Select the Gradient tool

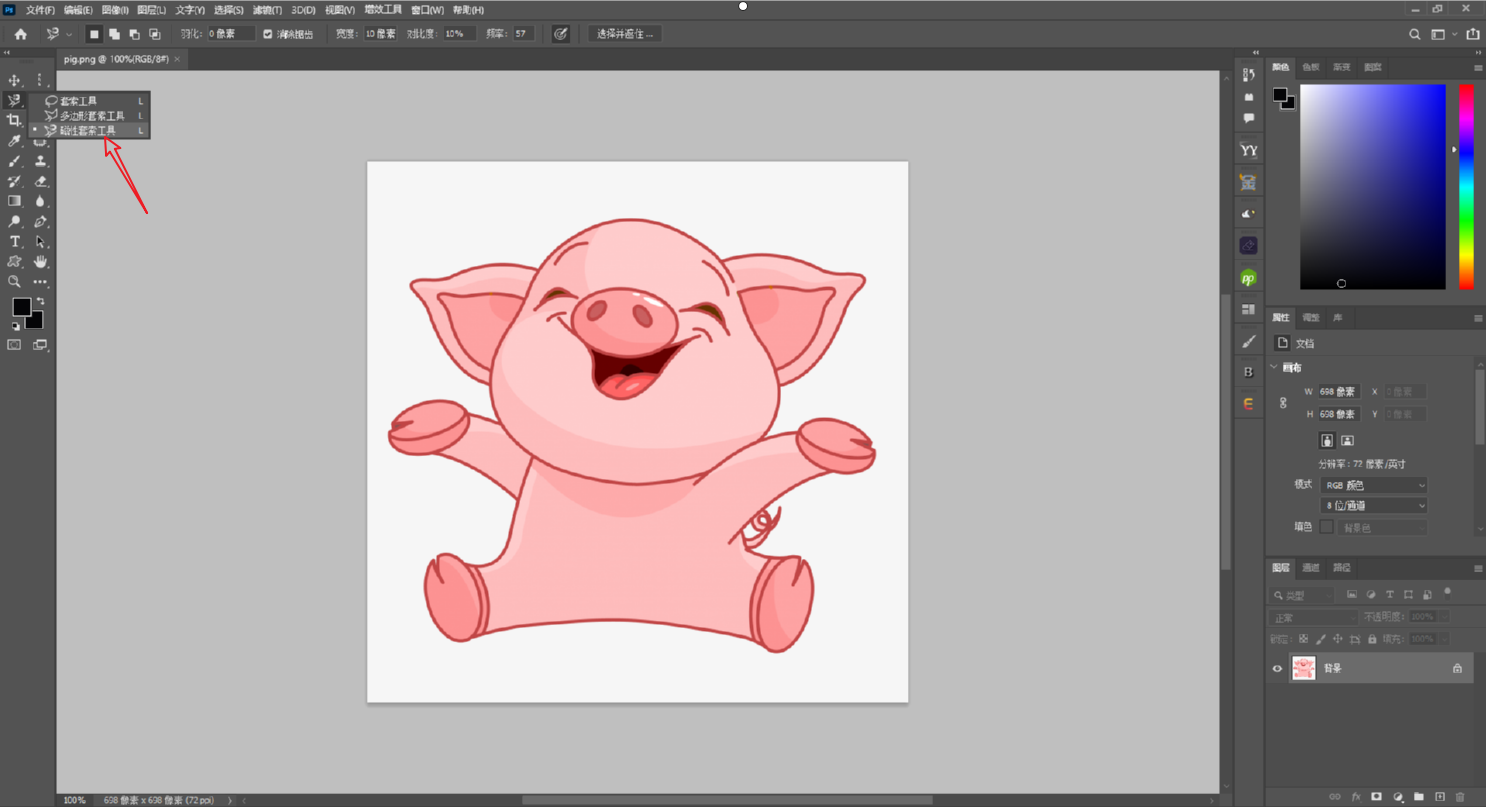(x=14, y=201)
